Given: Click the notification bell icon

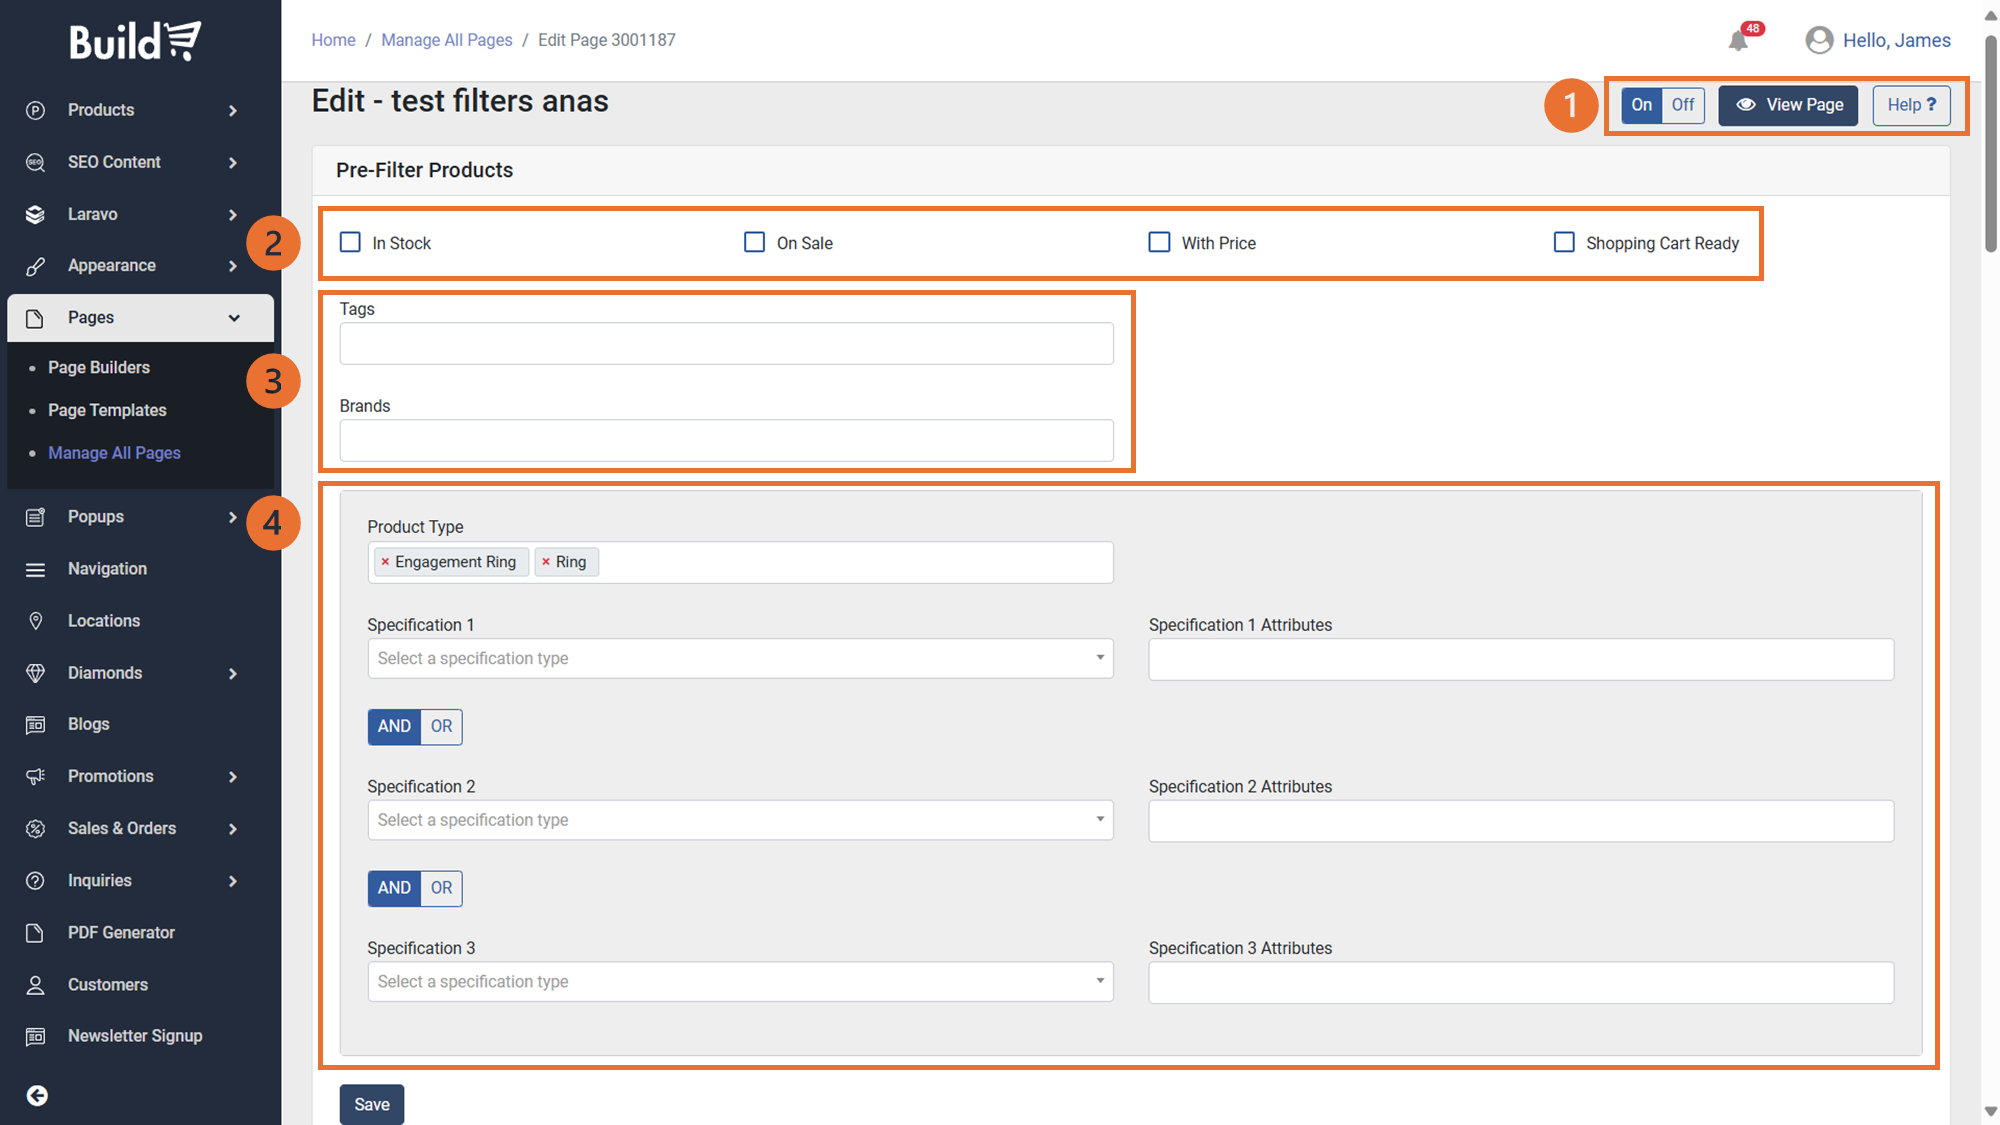Looking at the screenshot, I should [x=1738, y=41].
